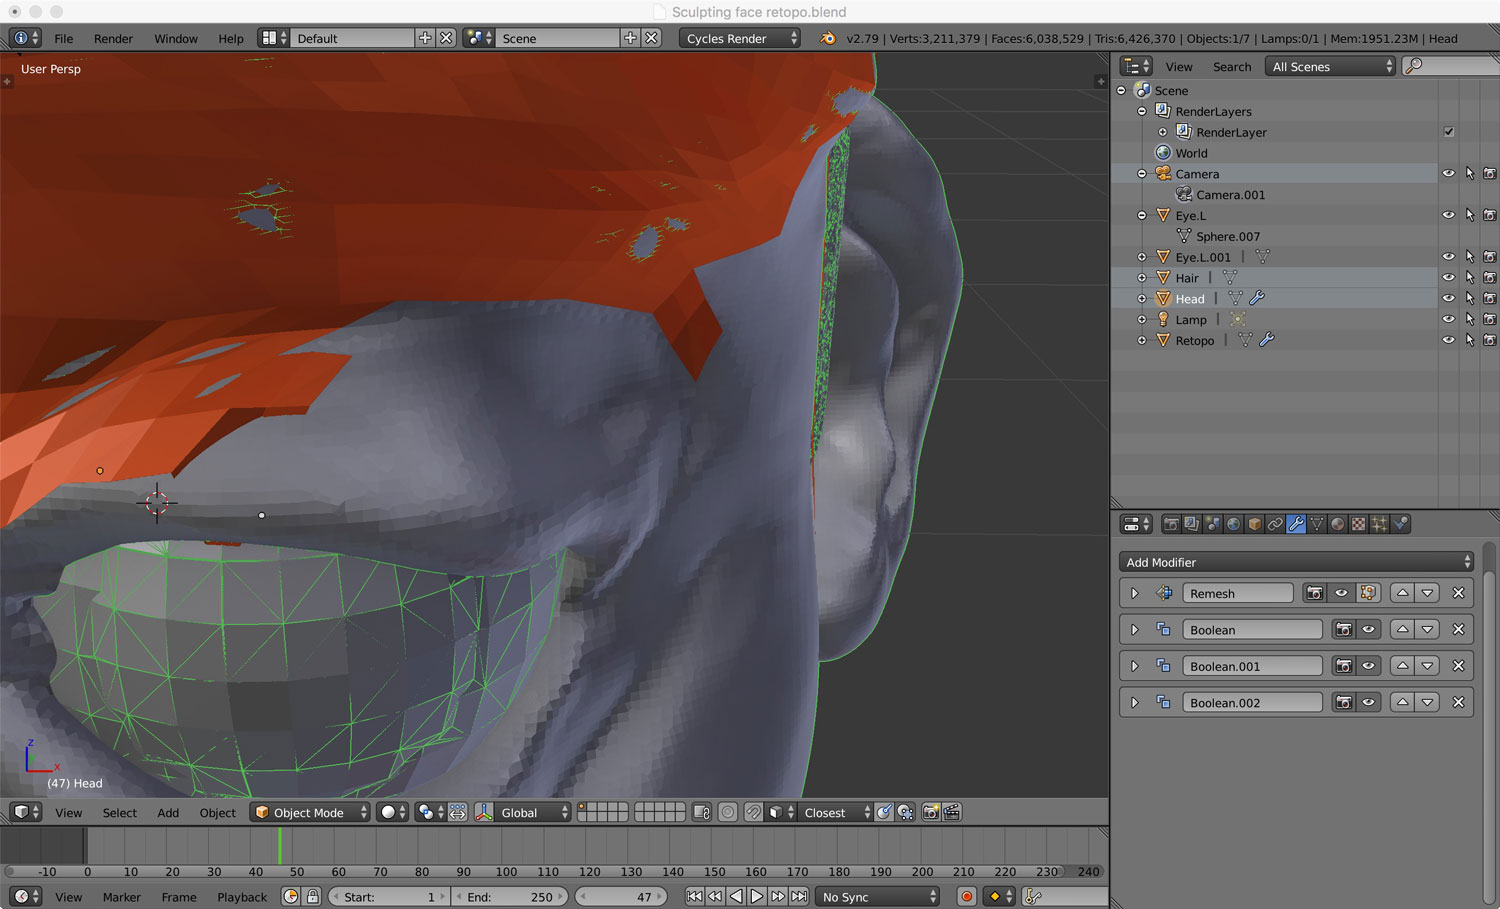
Task: Move the Remesh modifier down
Action: pos(1427,593)
